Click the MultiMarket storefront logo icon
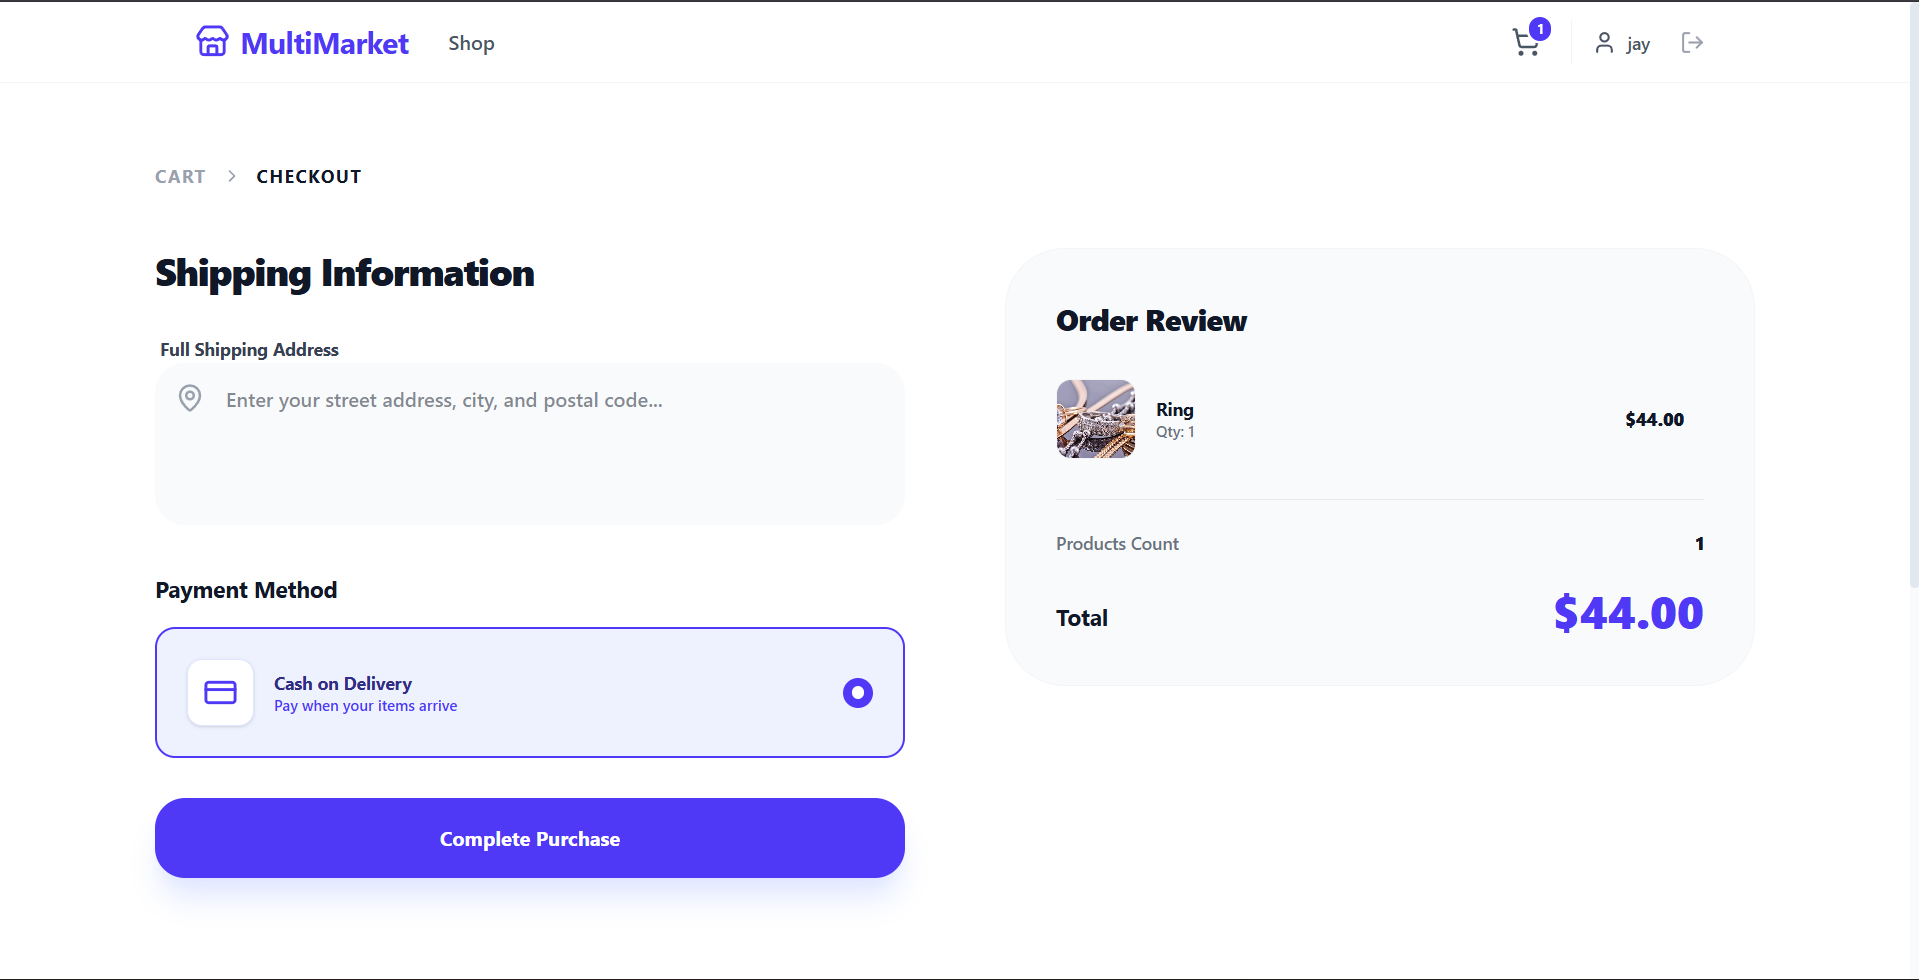Viewport: 1919px width, 980px height. (x=212, y=42)
